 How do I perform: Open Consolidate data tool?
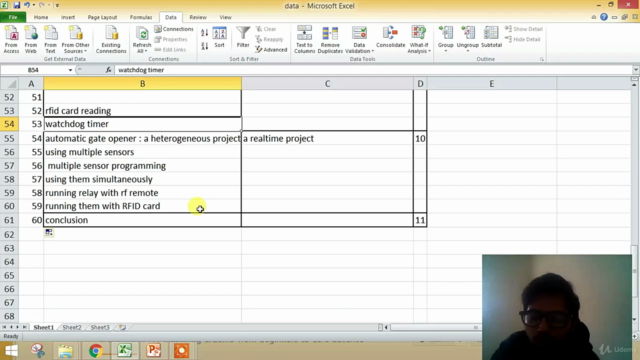point(391,38)
